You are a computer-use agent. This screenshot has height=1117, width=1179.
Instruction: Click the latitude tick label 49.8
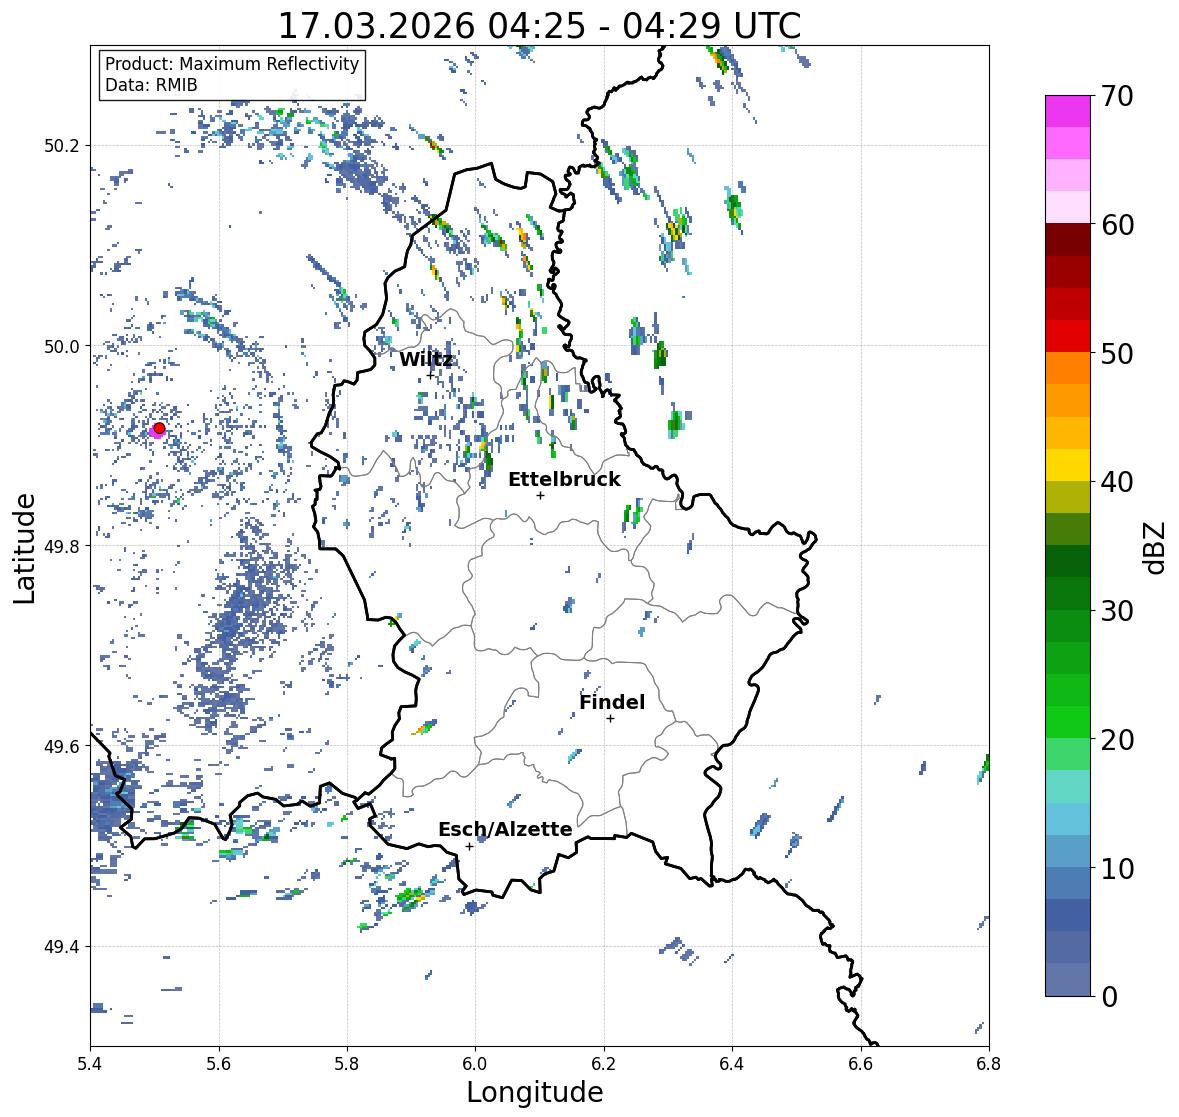coord(62,546)
